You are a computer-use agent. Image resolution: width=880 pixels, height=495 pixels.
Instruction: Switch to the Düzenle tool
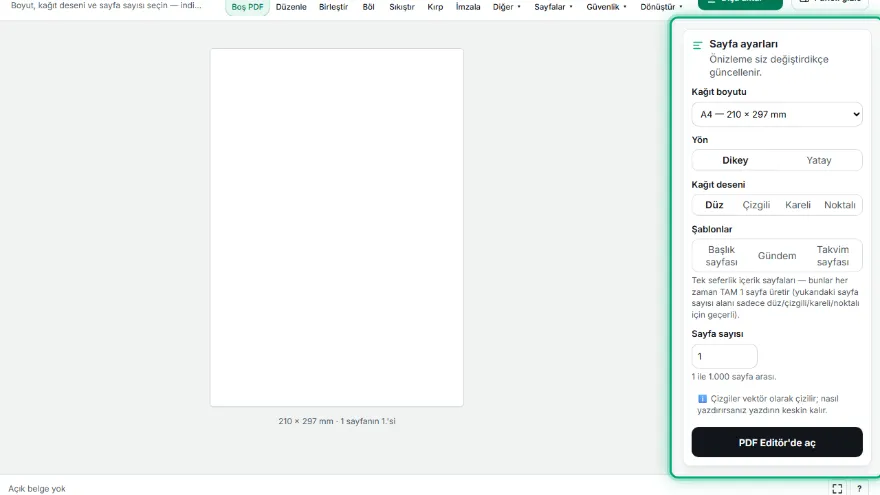pyautogui.click(x=291, y=7)
